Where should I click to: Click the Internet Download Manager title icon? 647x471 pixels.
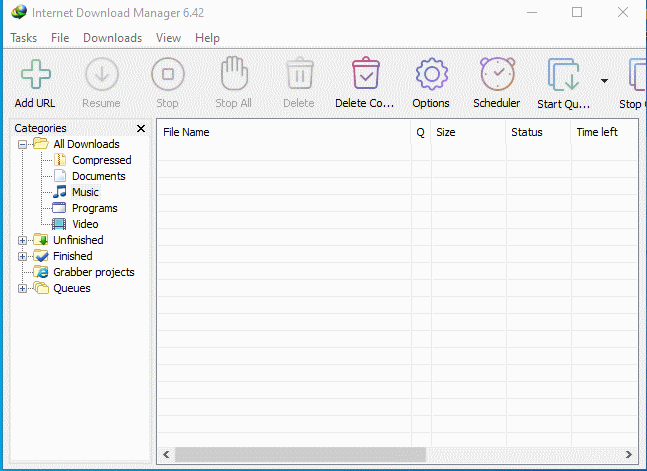click(x=19, y=12)
